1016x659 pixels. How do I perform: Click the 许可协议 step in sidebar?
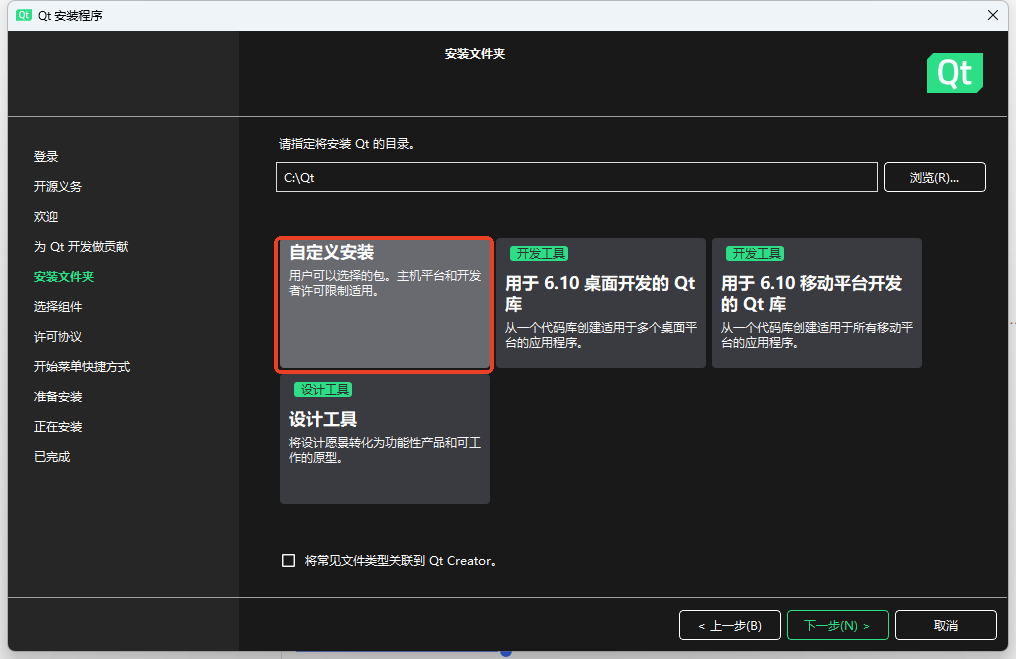[58, 336]
